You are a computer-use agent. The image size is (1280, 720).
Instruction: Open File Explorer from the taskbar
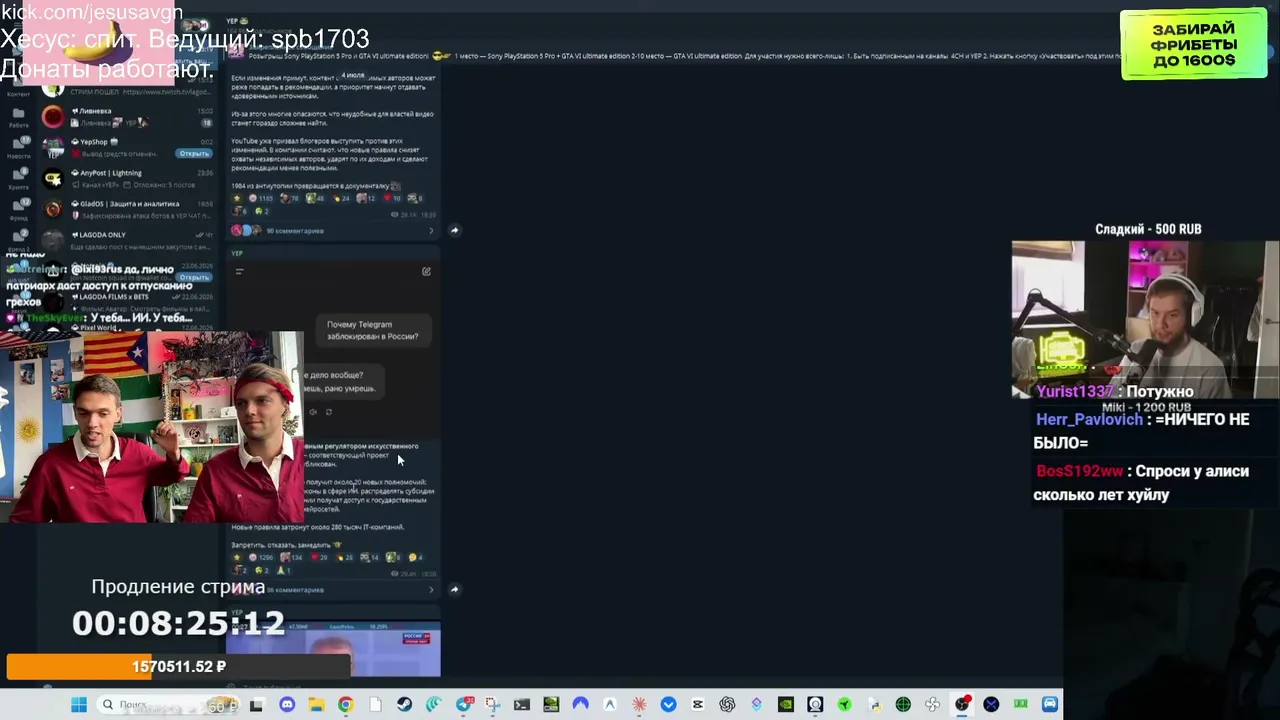(x=316, y=705)
